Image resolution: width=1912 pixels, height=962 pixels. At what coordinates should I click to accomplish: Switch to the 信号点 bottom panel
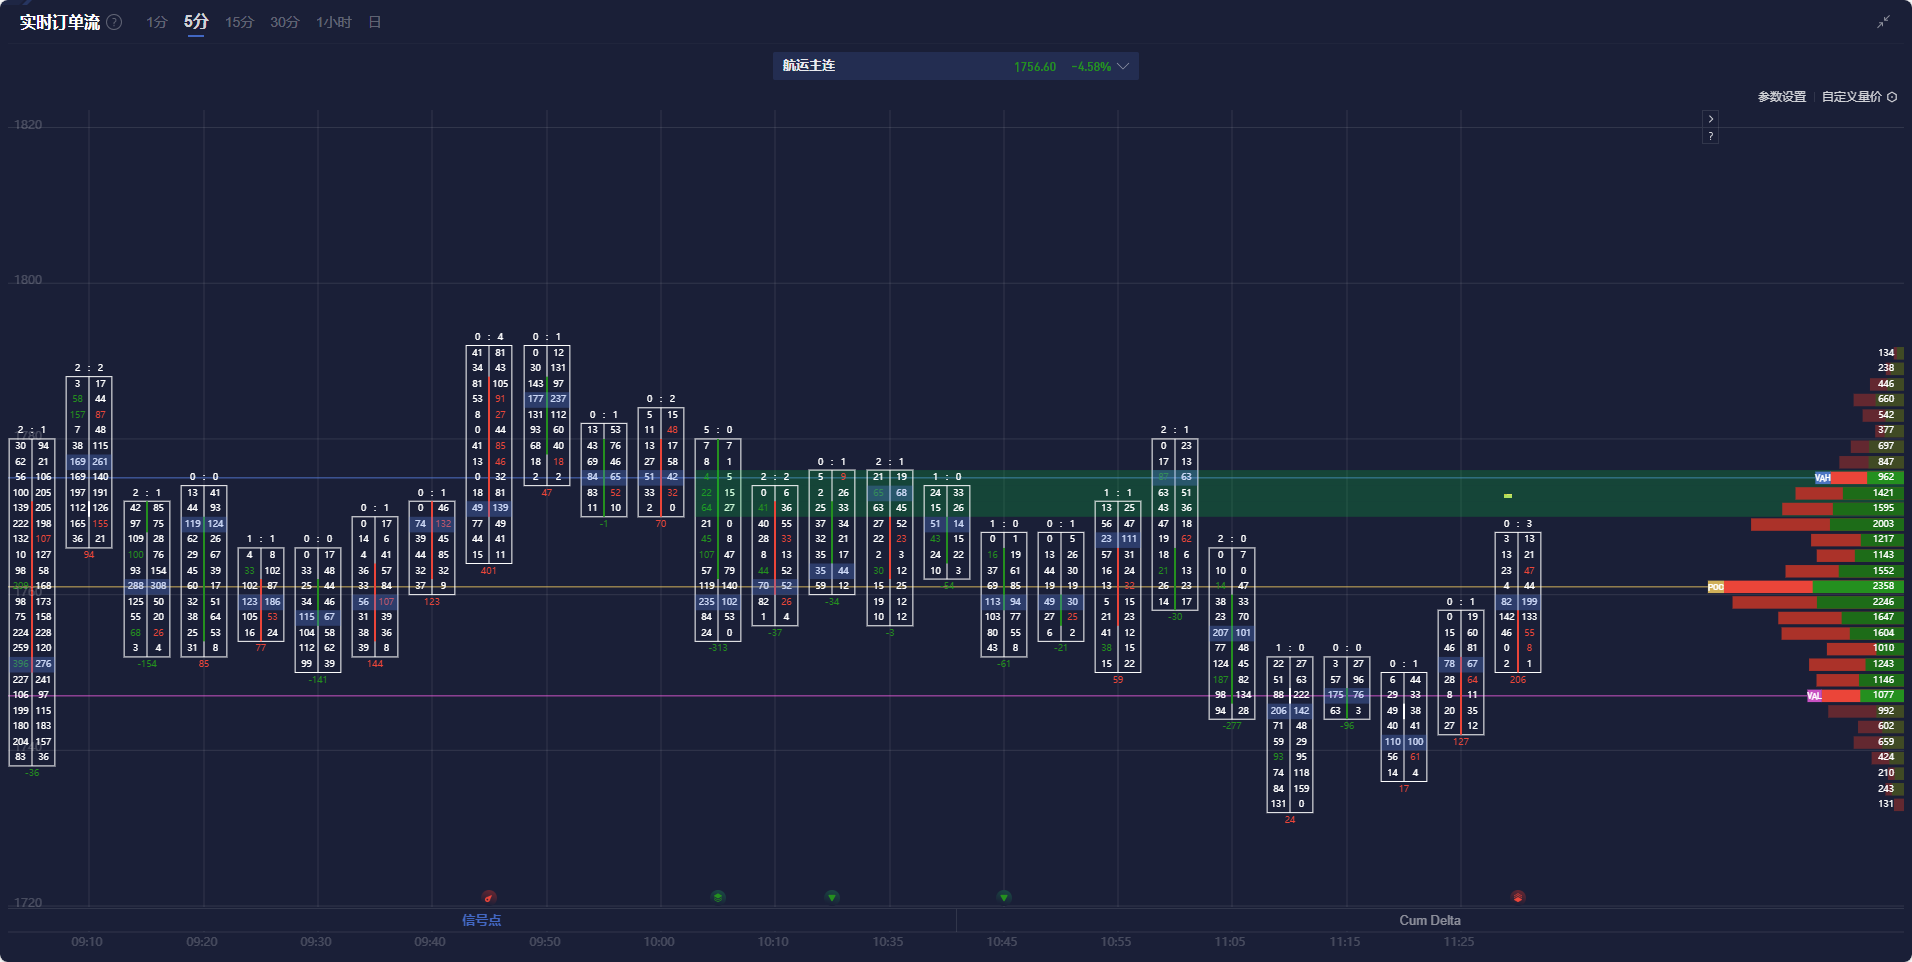pyautogui.click(x=481, y=920)
